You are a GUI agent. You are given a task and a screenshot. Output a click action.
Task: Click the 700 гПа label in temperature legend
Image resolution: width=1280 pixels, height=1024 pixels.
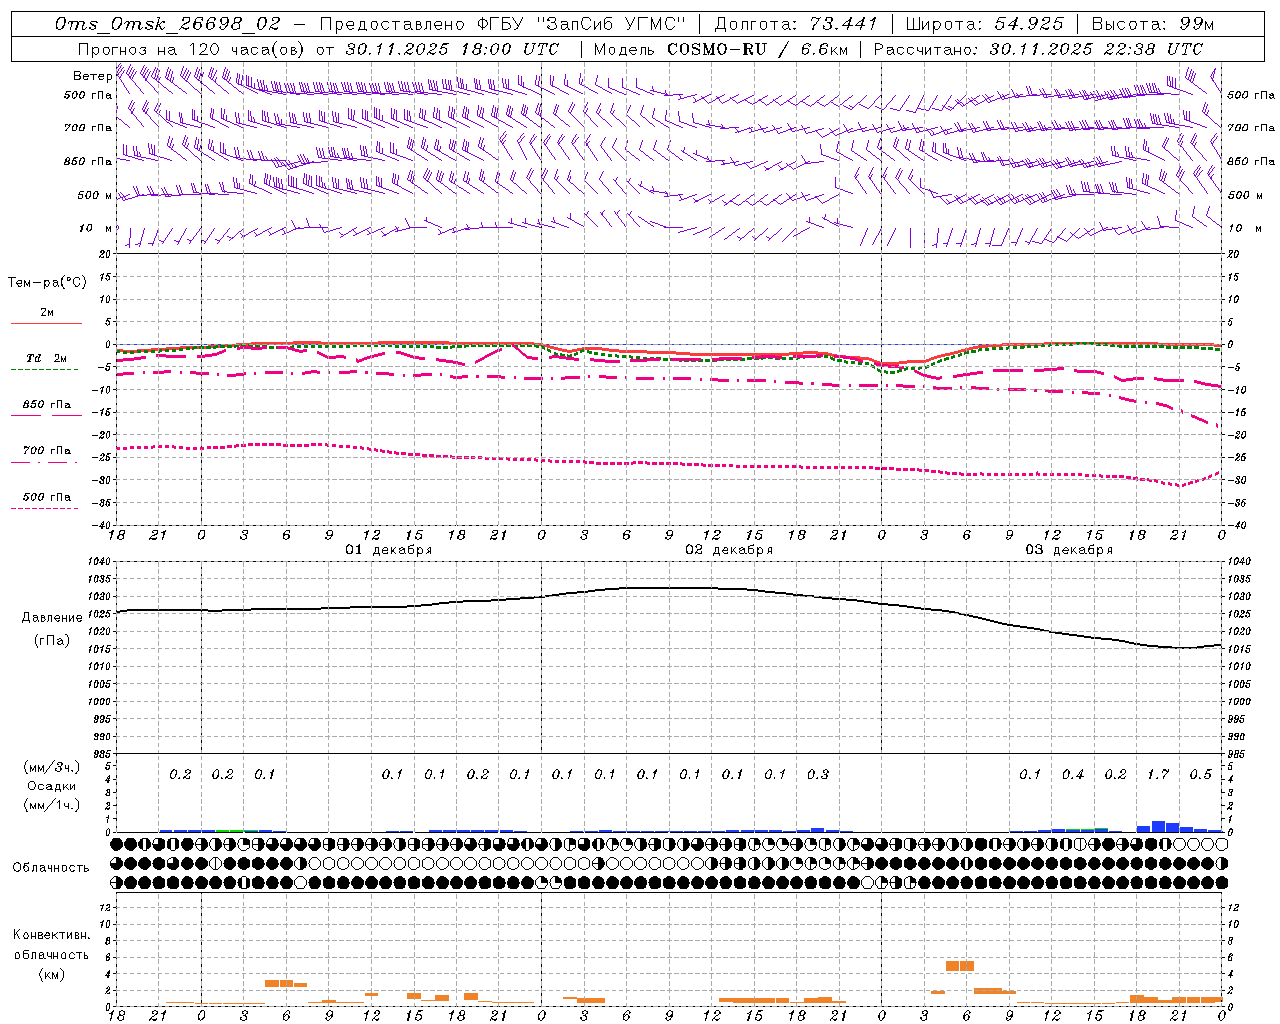click(x=47, y=450)
